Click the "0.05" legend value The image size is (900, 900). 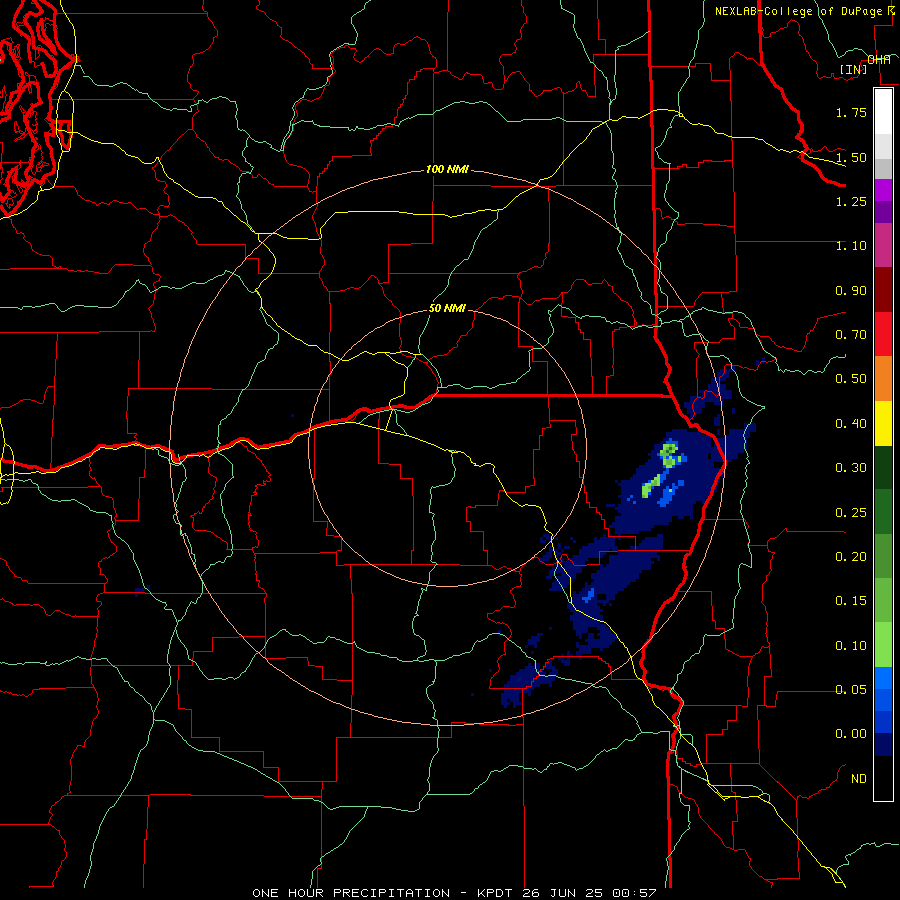click(x=851, y=690)
